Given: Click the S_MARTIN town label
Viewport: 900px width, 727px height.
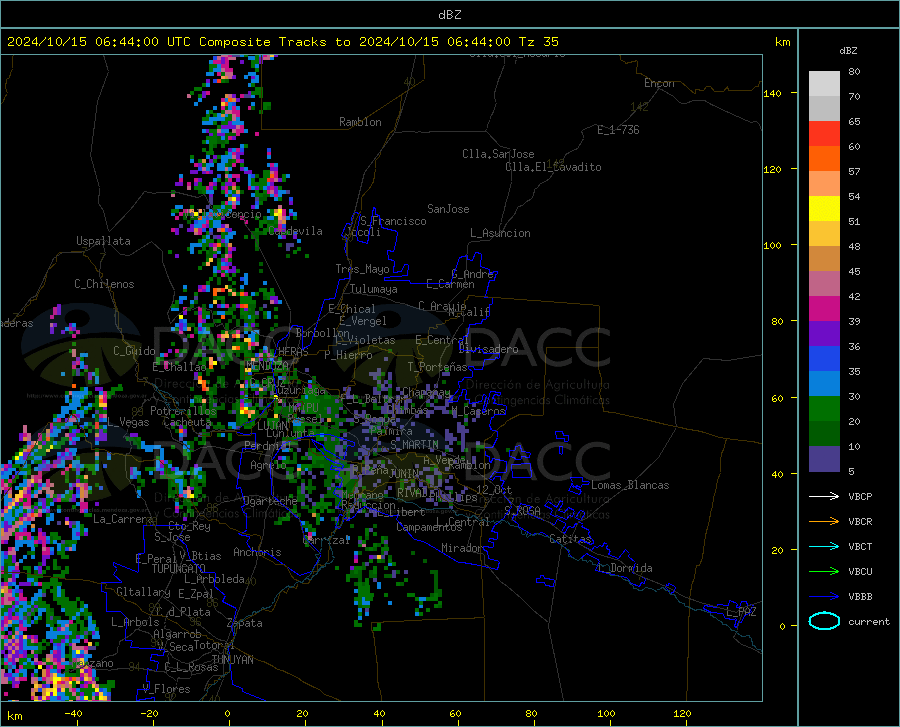Looking at the screenshot, I should coord(414,445).
